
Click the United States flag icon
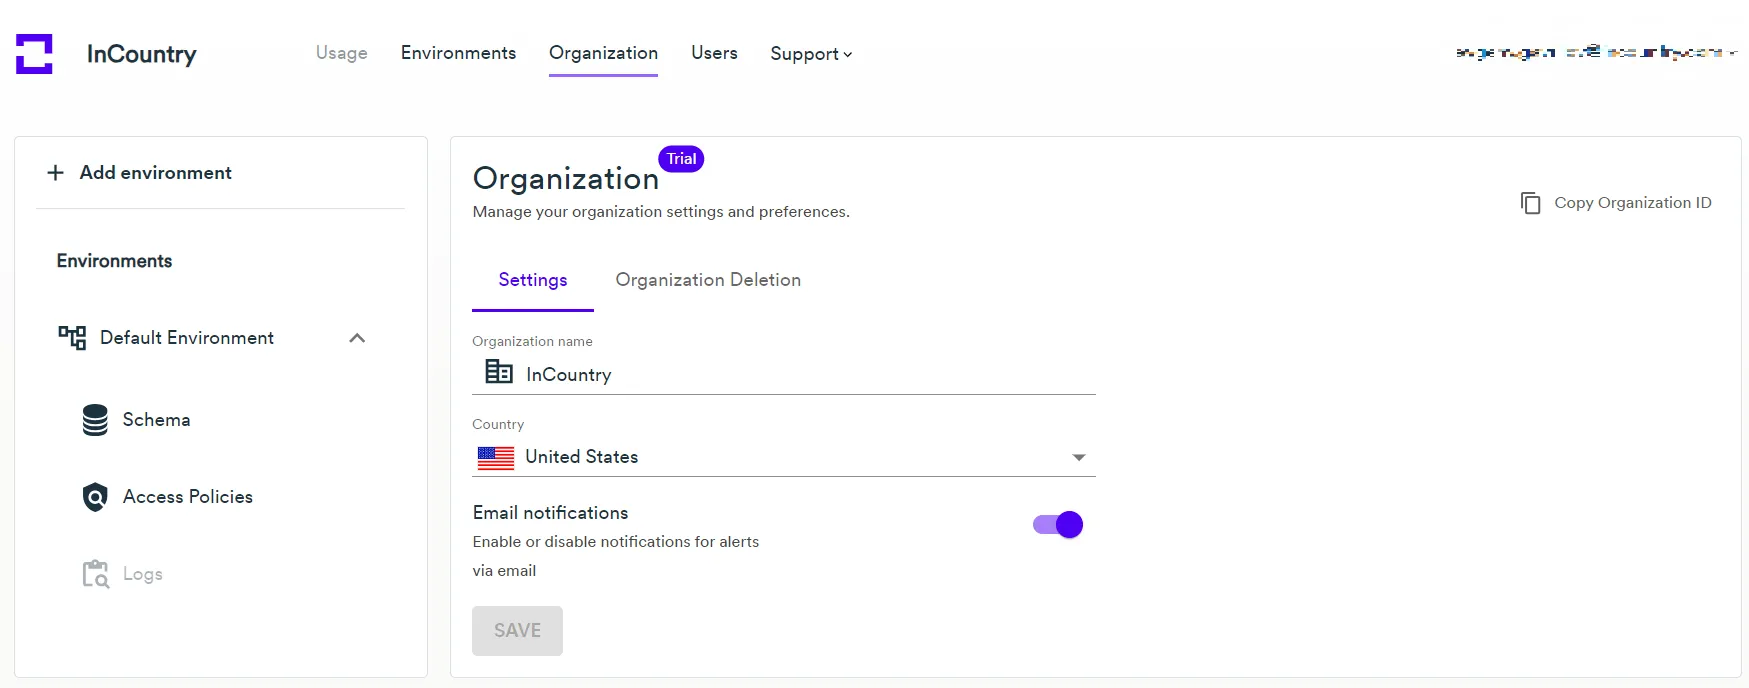(x=496, y=457)
